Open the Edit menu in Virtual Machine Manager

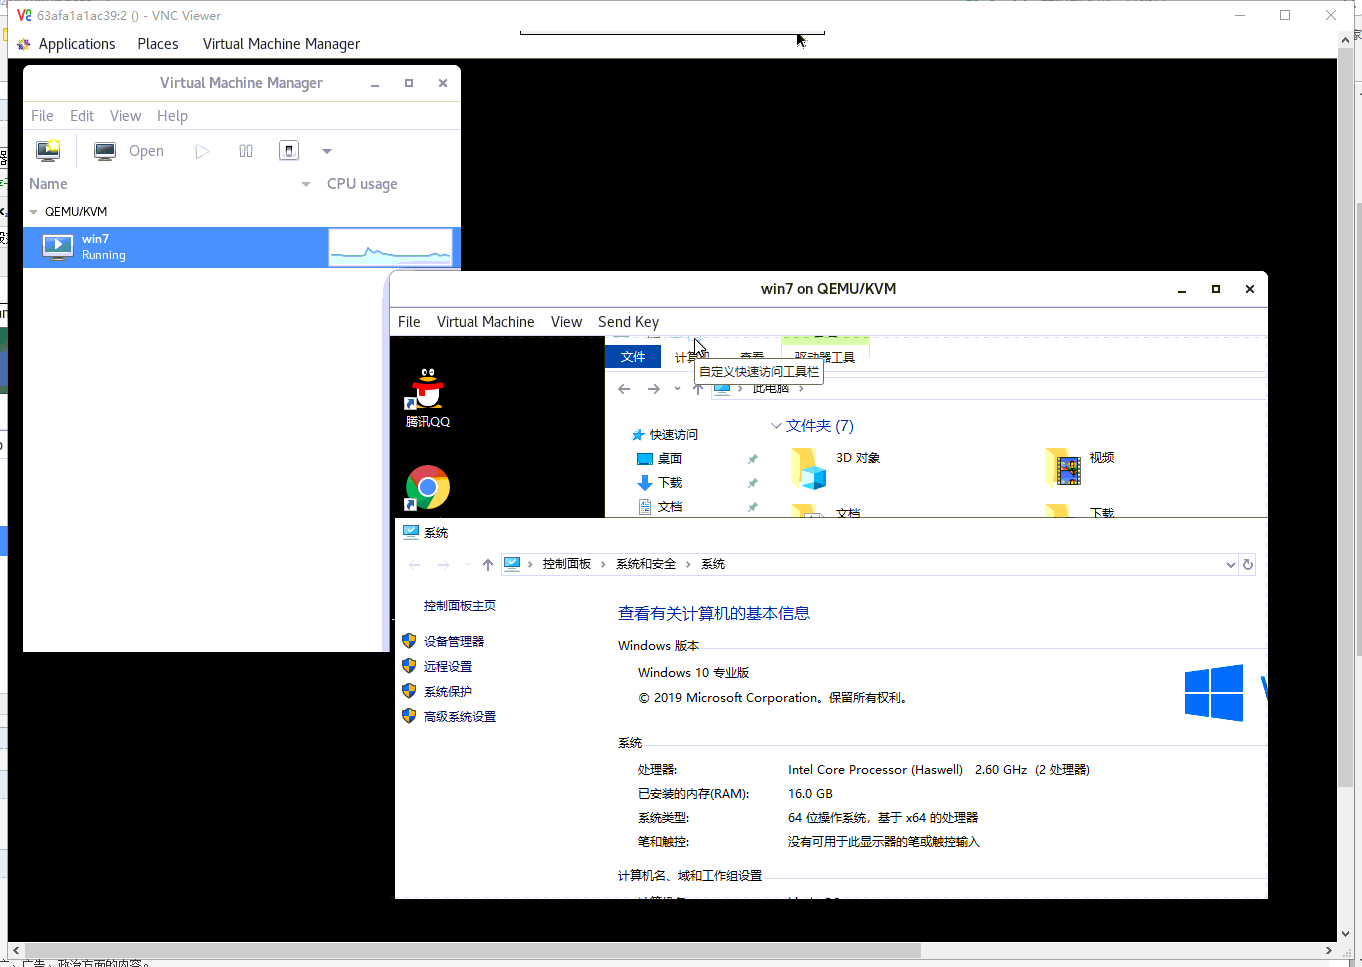pos(82,116)
